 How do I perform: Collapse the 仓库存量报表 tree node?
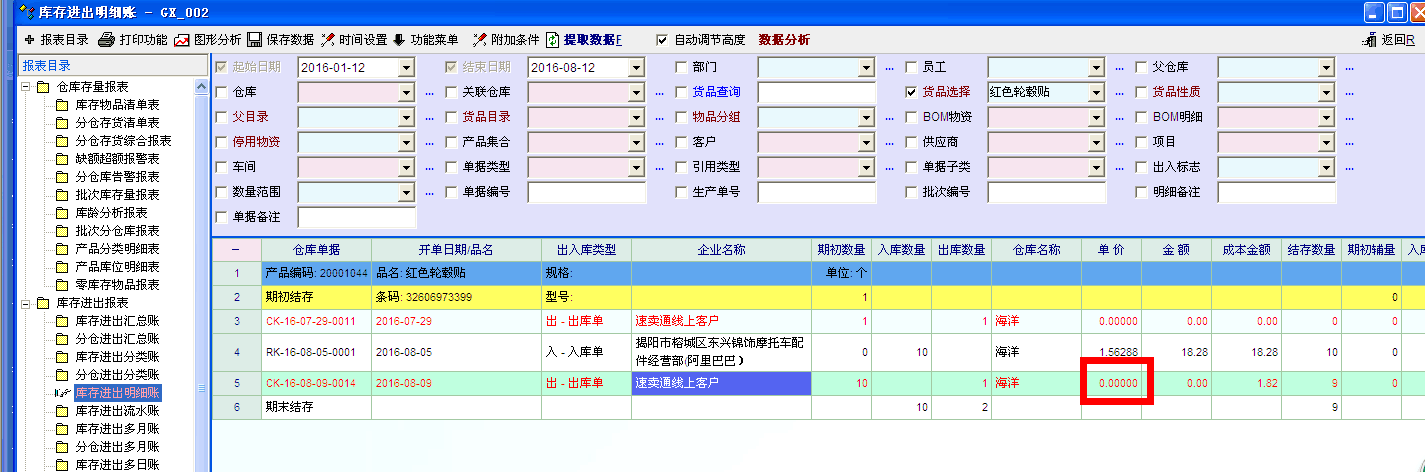tap(25, 87)
